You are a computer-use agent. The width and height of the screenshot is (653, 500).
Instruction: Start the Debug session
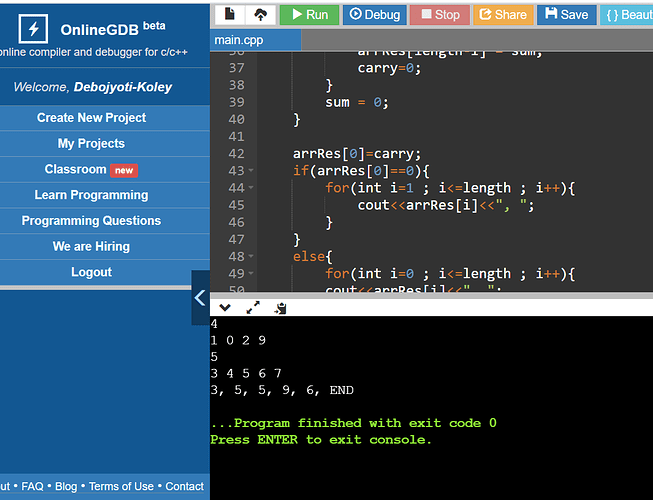point(374,15)
